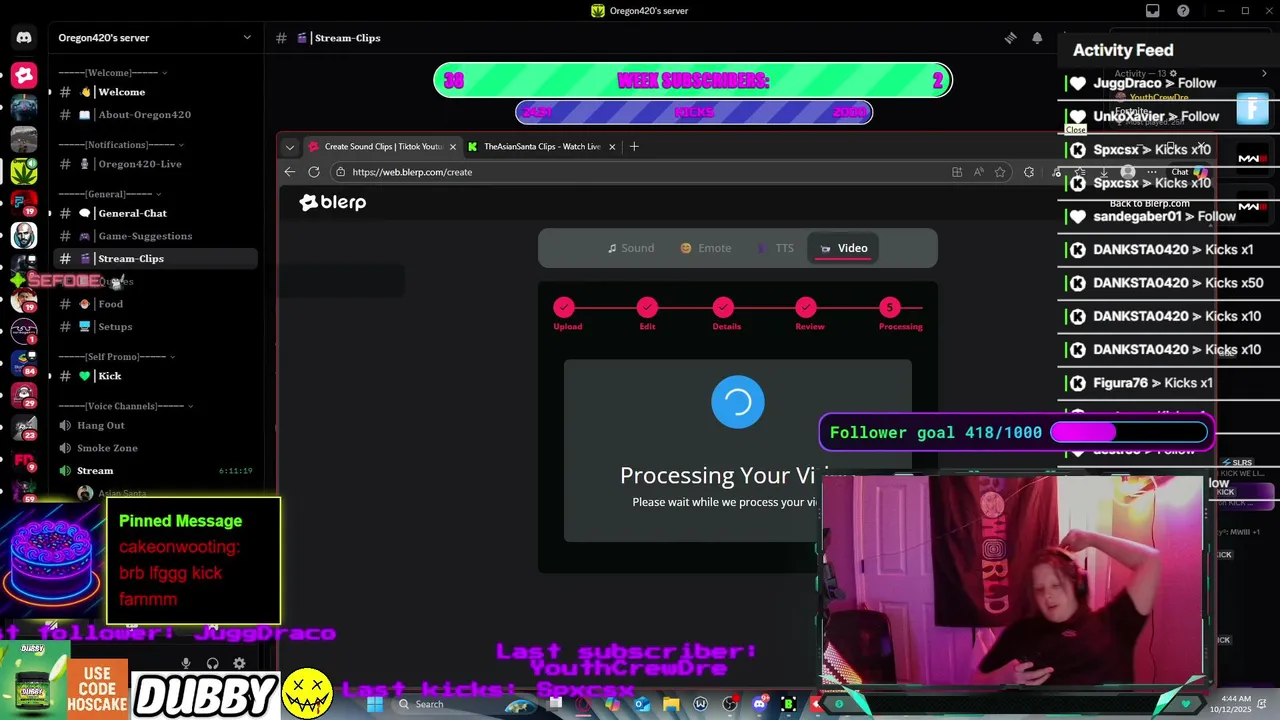Open the Stream-Clips channel

155,259
